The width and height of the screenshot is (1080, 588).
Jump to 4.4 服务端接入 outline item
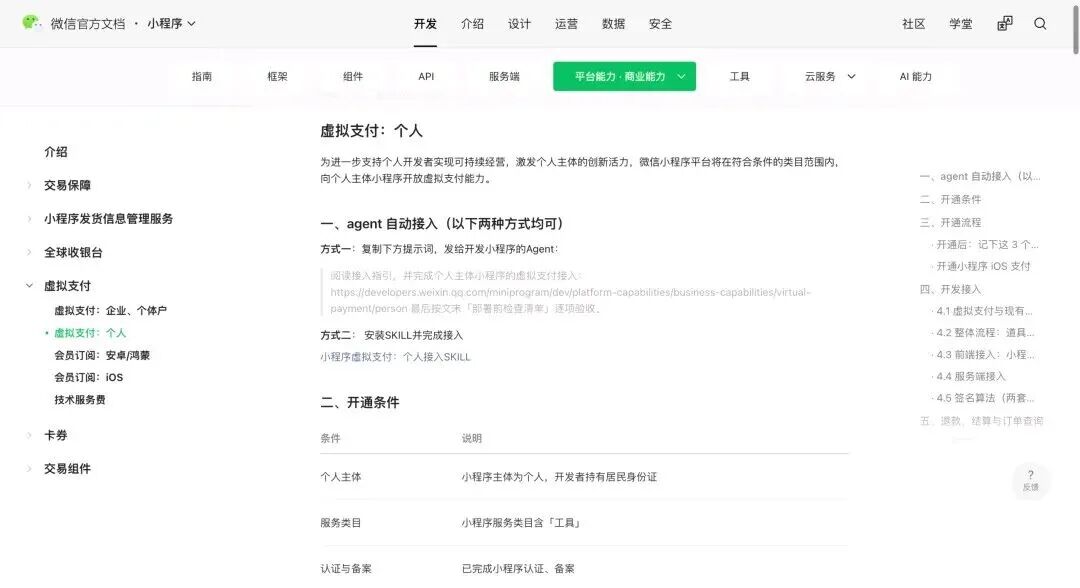coord(970,376)
